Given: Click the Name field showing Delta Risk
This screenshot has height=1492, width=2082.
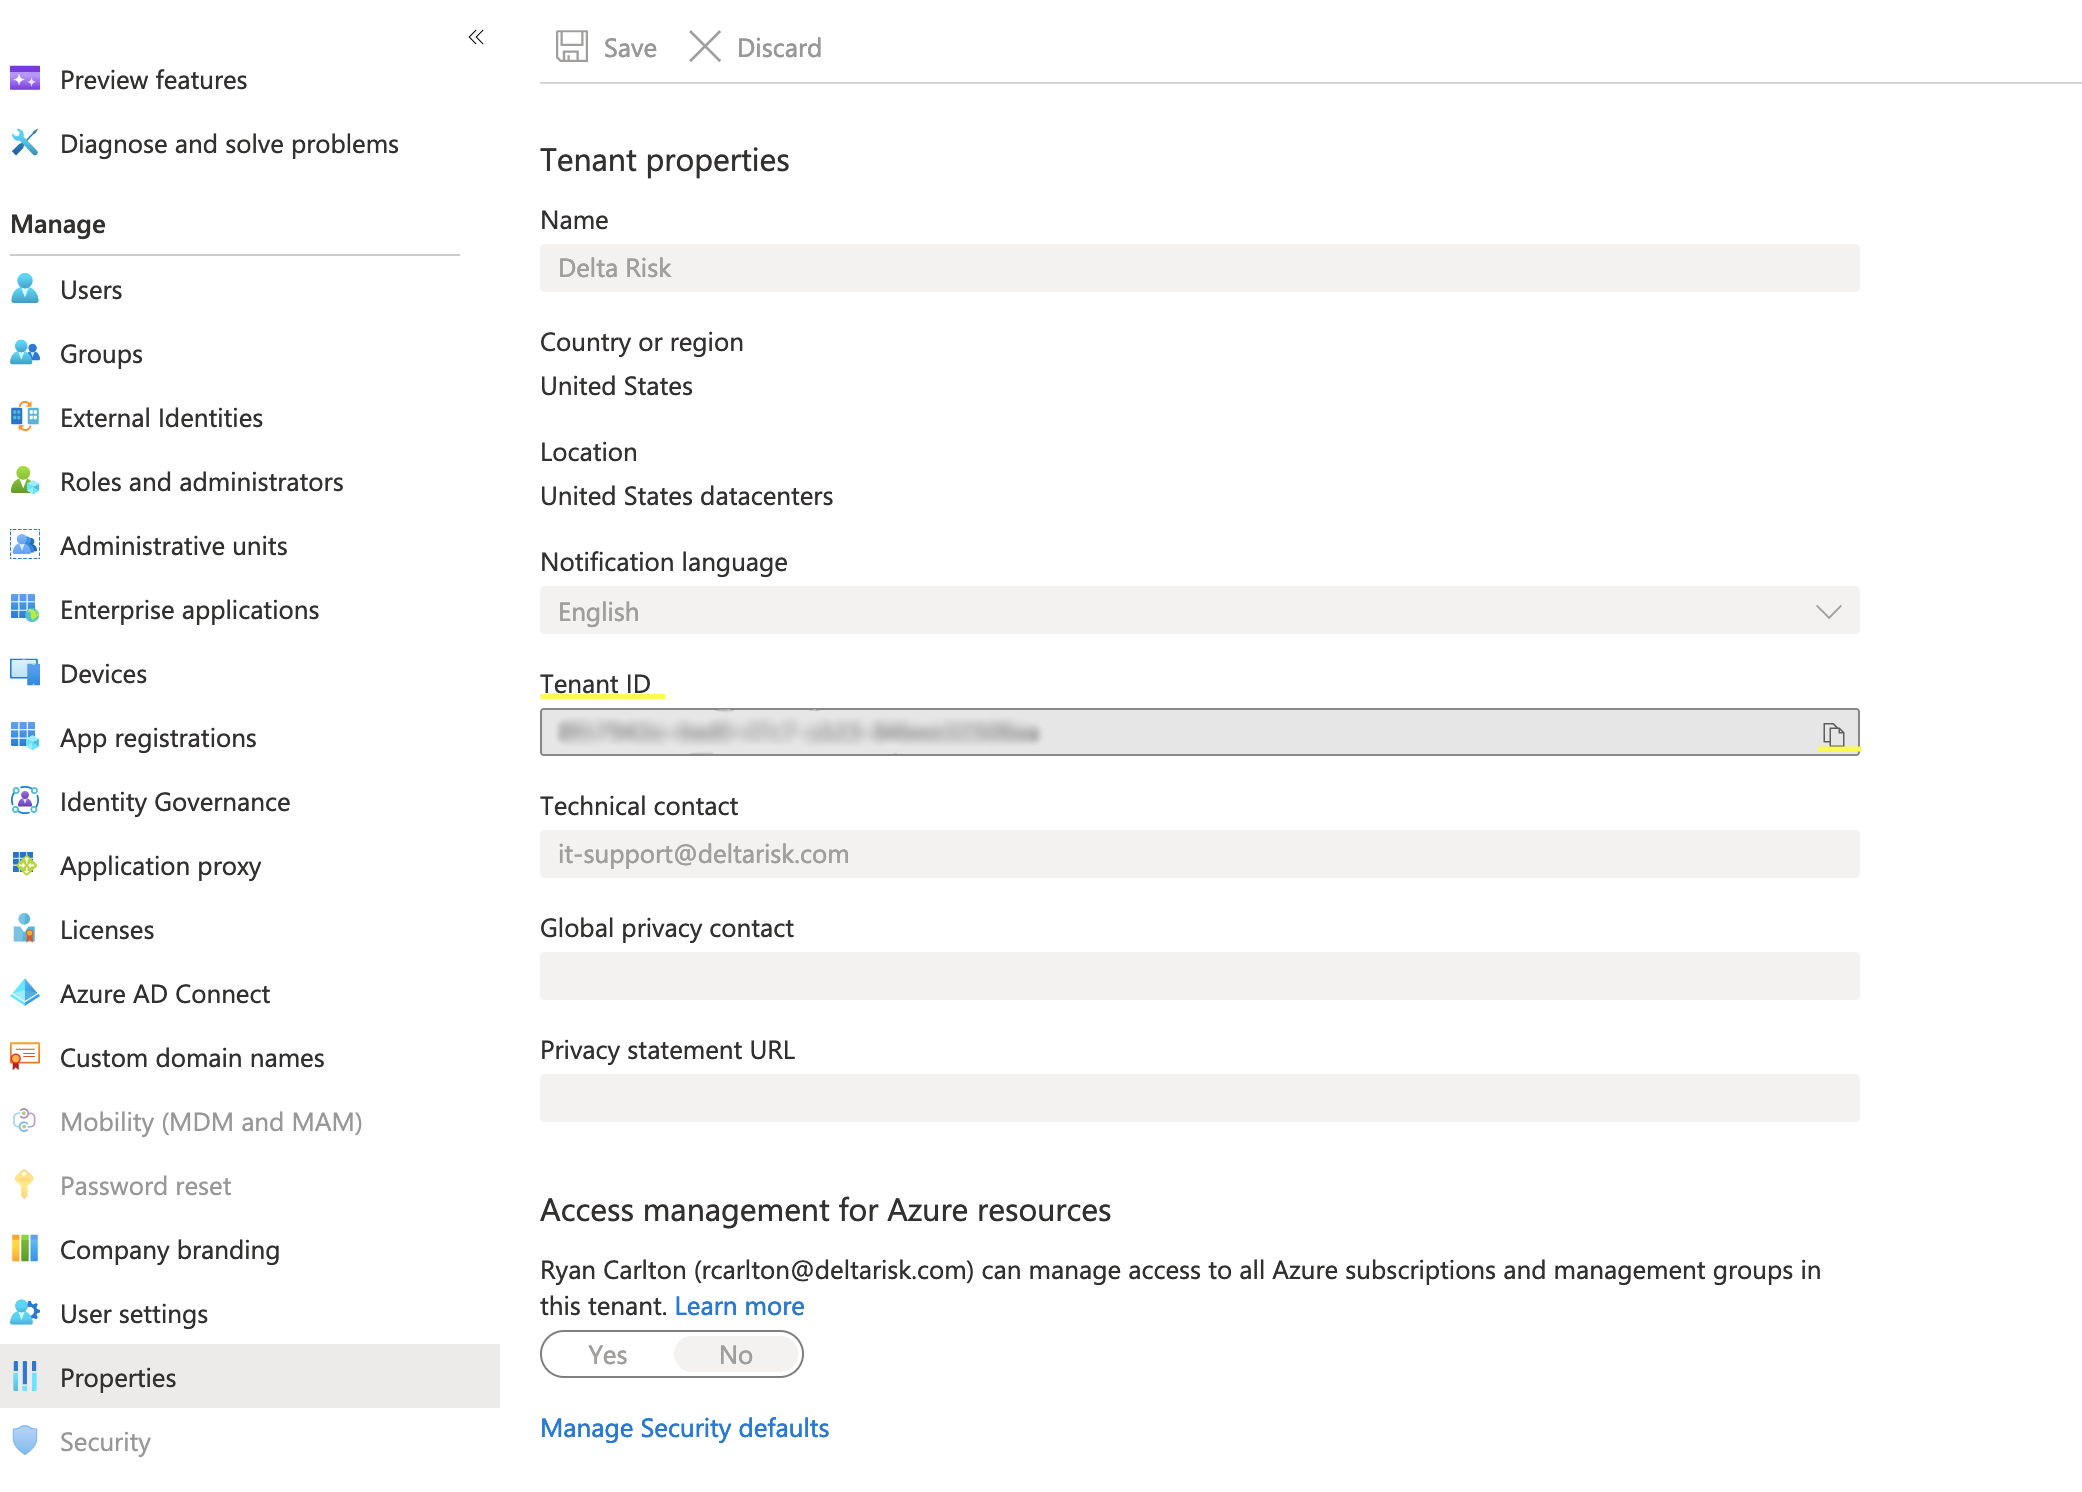Looking at the screenshot, I should [1199, 268].
